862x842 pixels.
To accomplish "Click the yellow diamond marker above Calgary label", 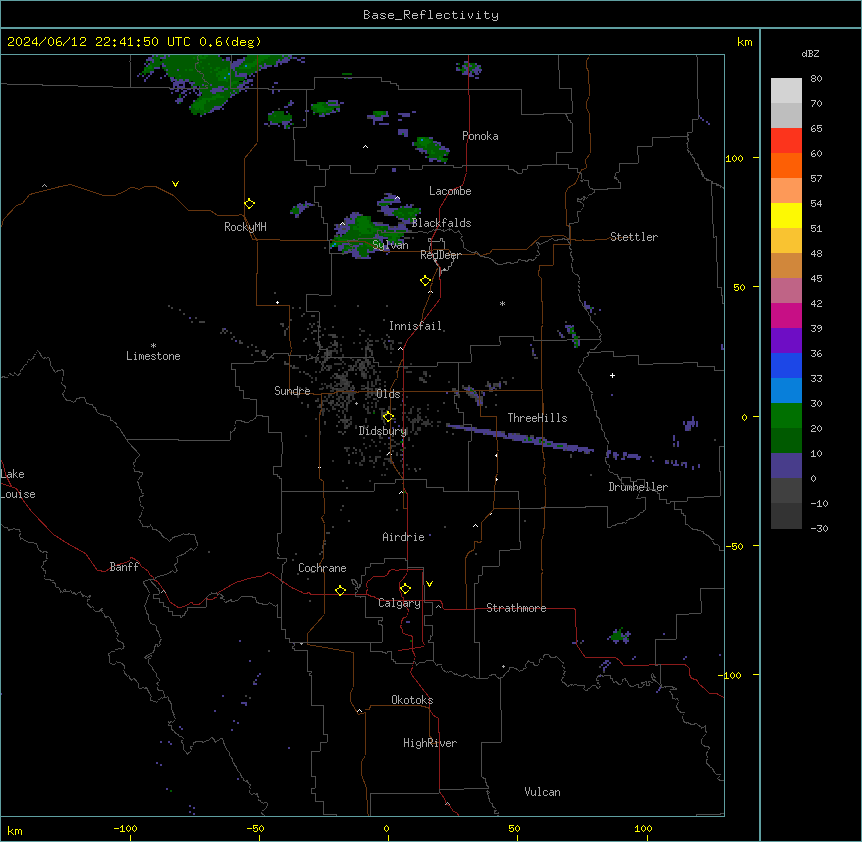I will [405, 589].
